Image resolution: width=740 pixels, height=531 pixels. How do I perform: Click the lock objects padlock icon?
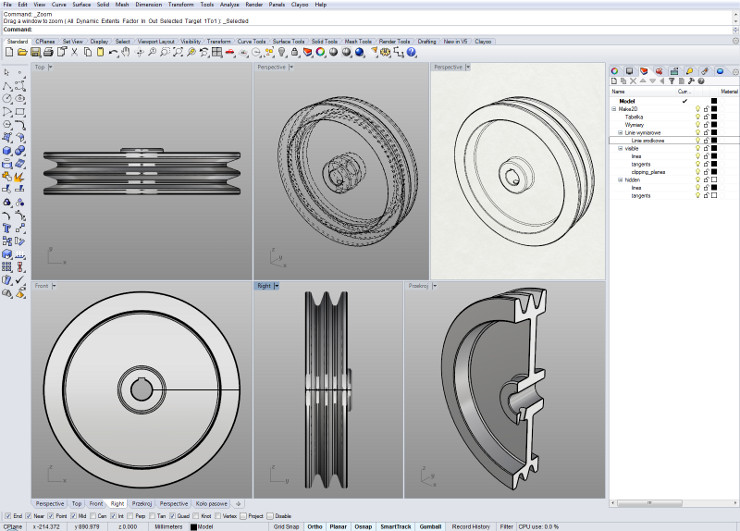(x=294, y=52)
